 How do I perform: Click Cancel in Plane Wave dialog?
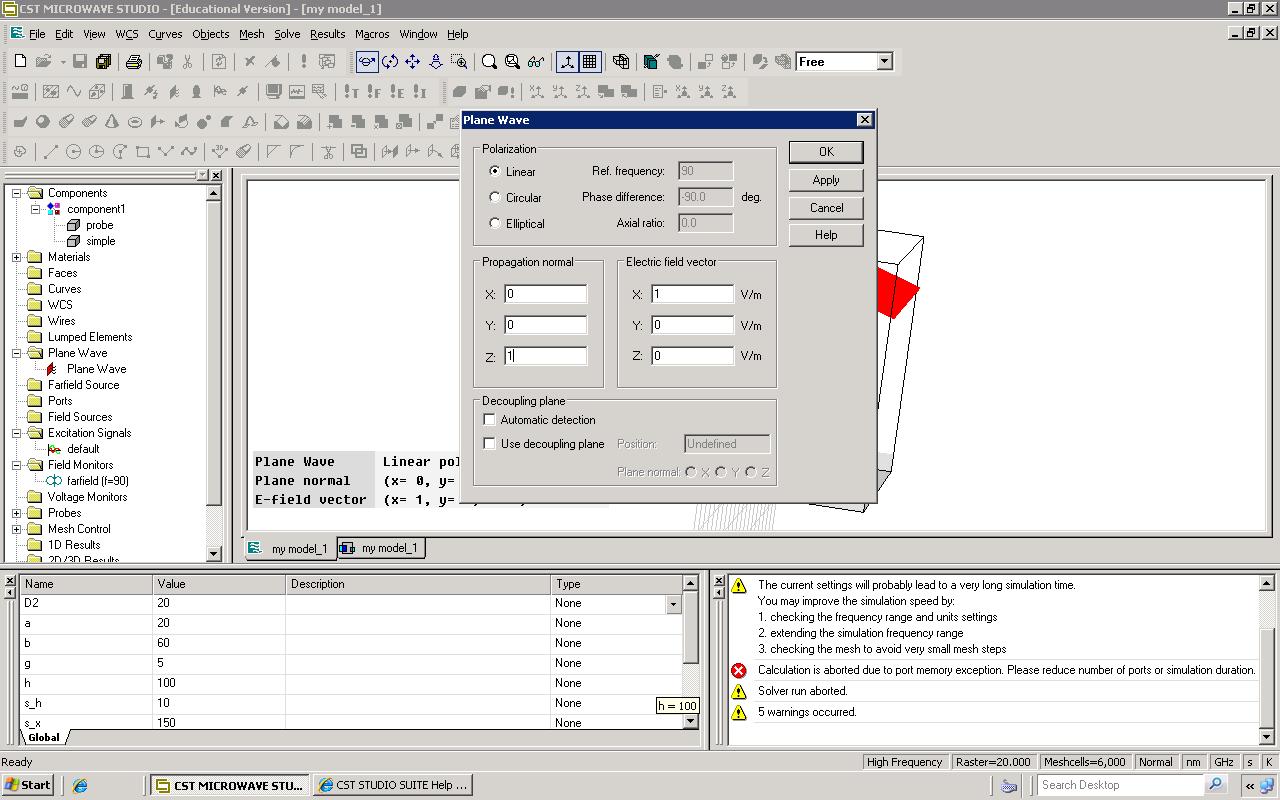826,208
